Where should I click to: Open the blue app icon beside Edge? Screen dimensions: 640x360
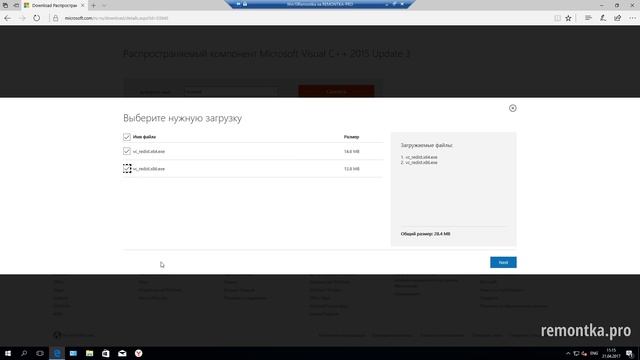tap(73, 353)
